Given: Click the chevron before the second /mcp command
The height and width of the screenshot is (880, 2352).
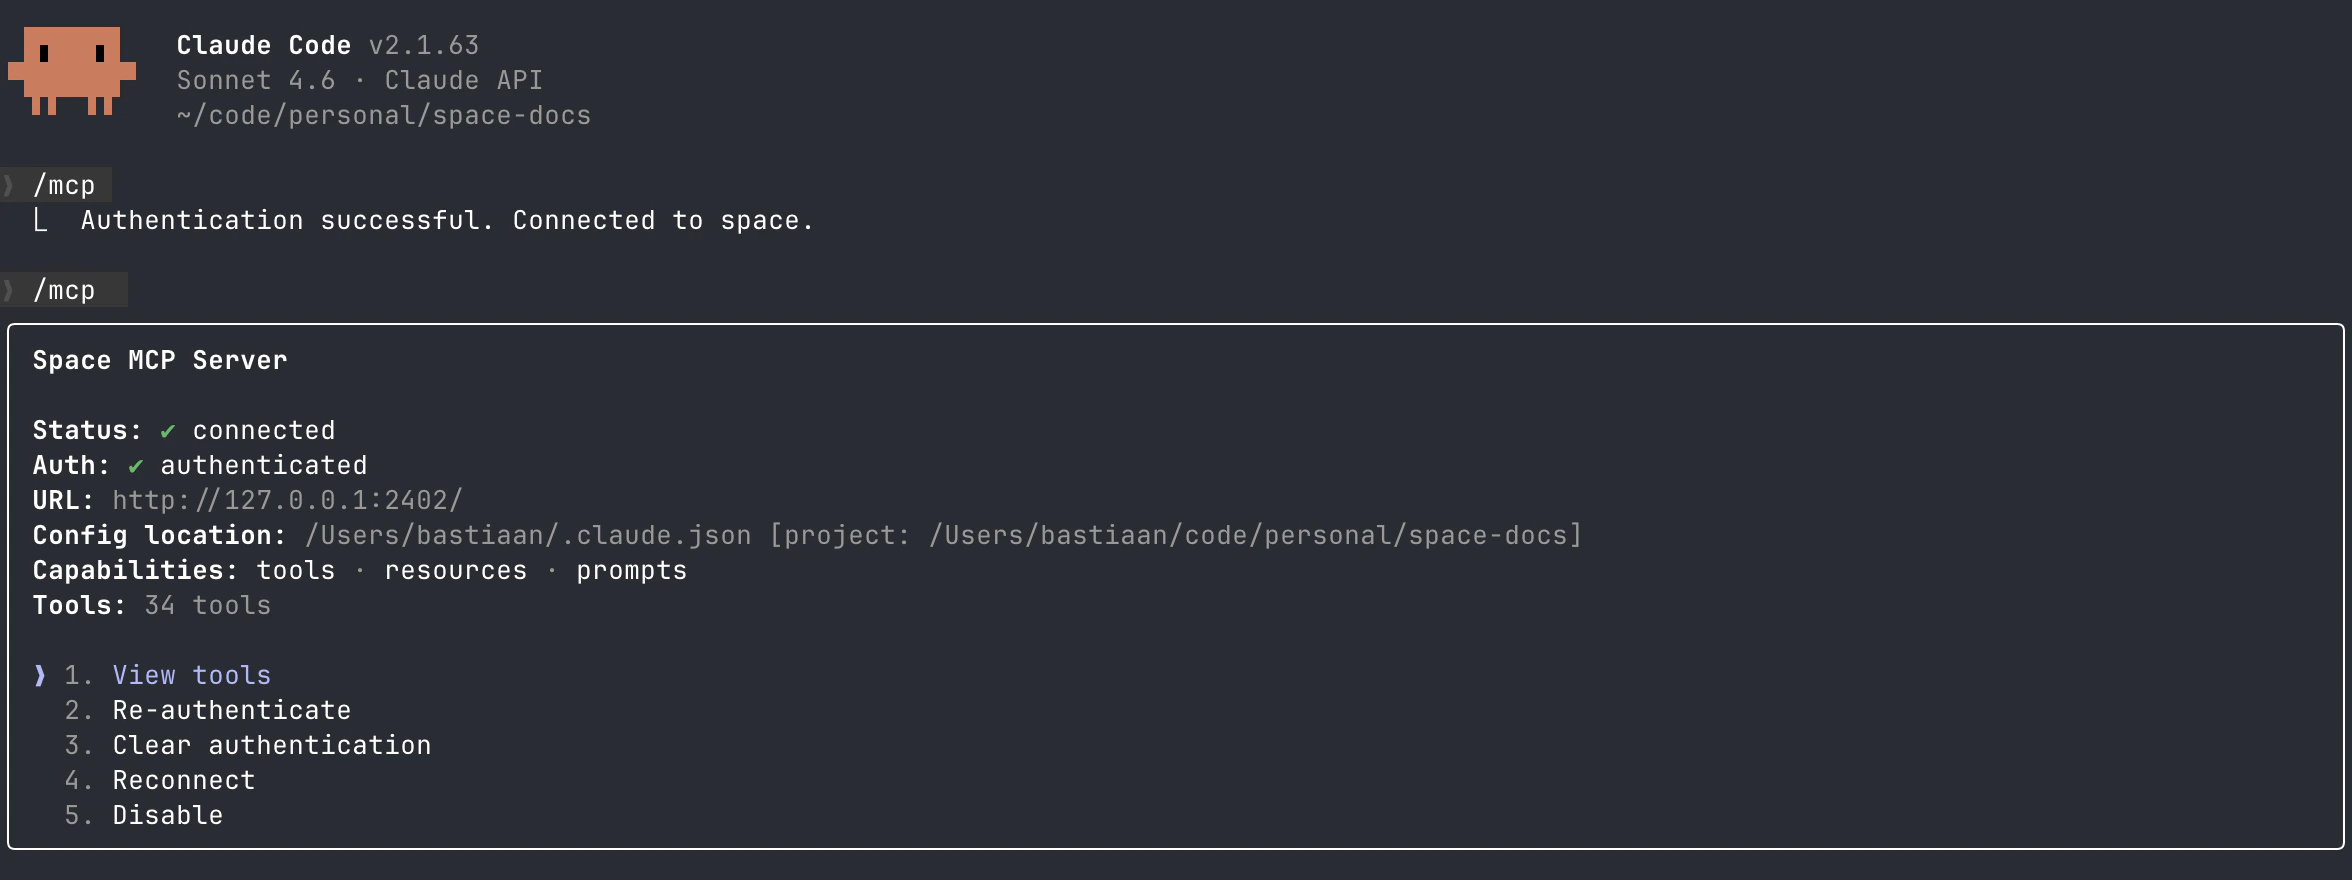Looking at the screenshot, I should click(x=7, y=290).
